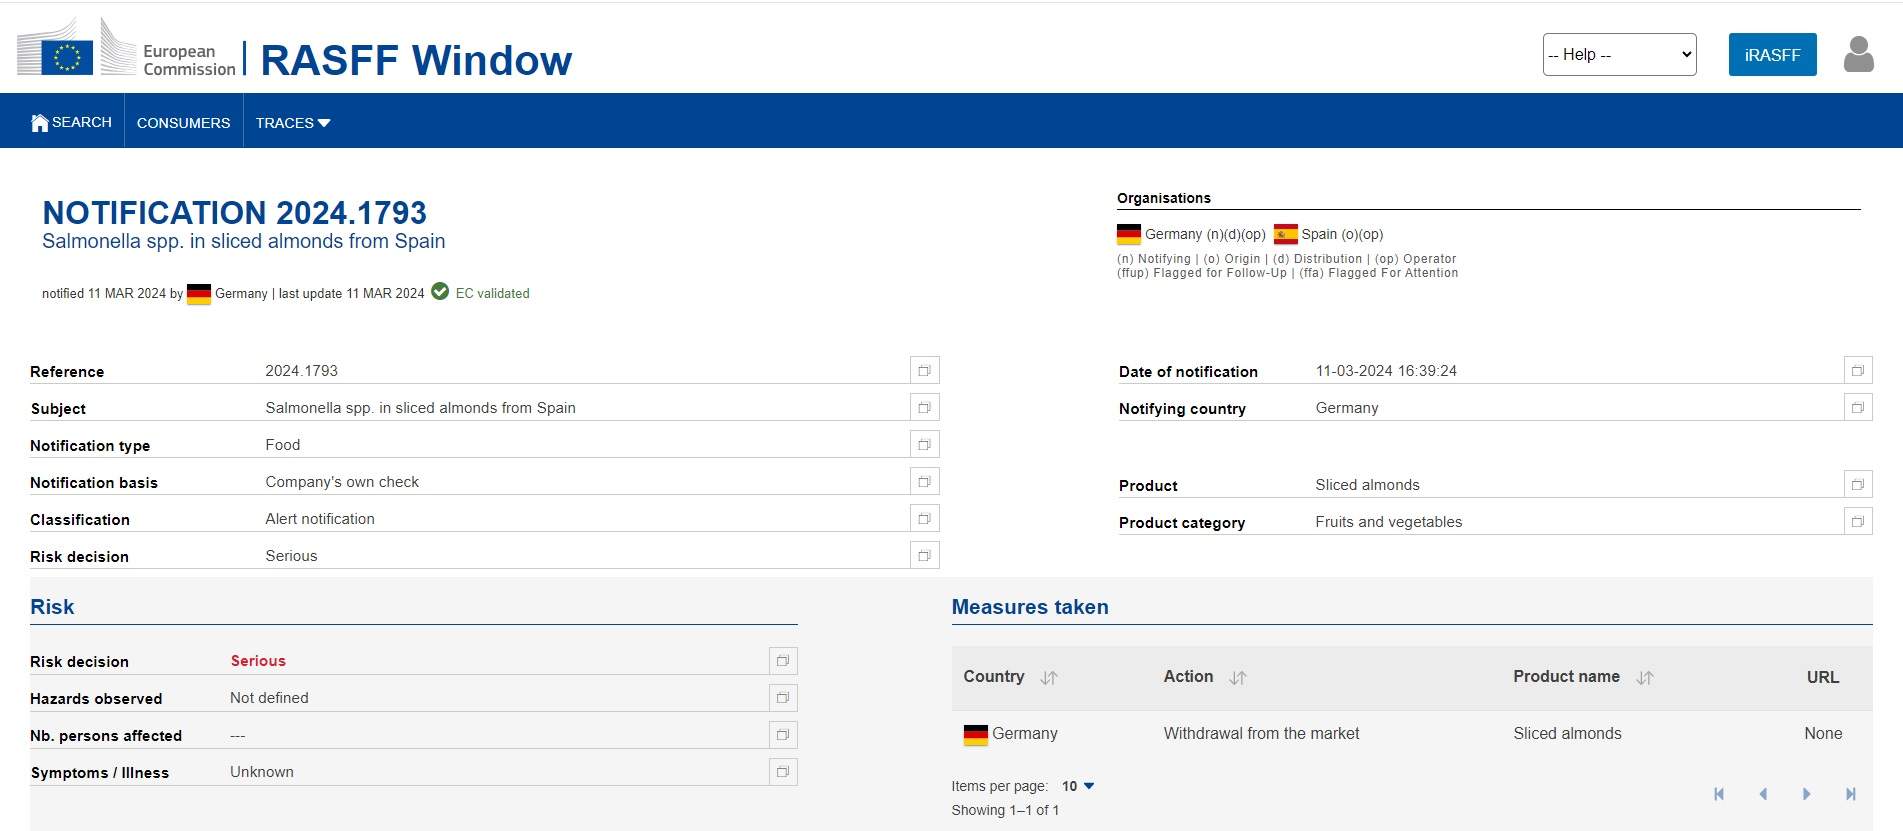
Task: Click 'Withdrawal from the market' cell
Action: pos(1262,734)
